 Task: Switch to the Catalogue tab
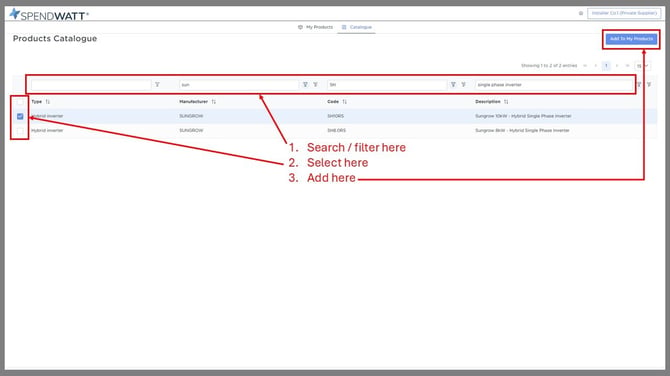coord(356,27)
